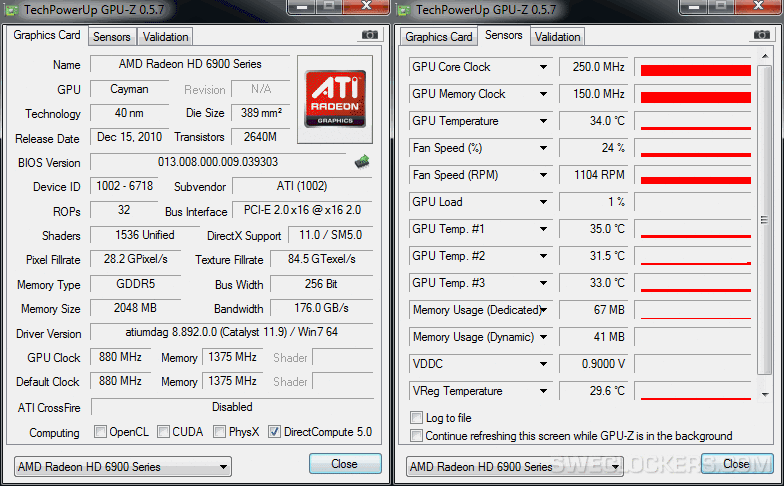
Task: Select the Sensors tab in right window
Action: pos(504,35)
